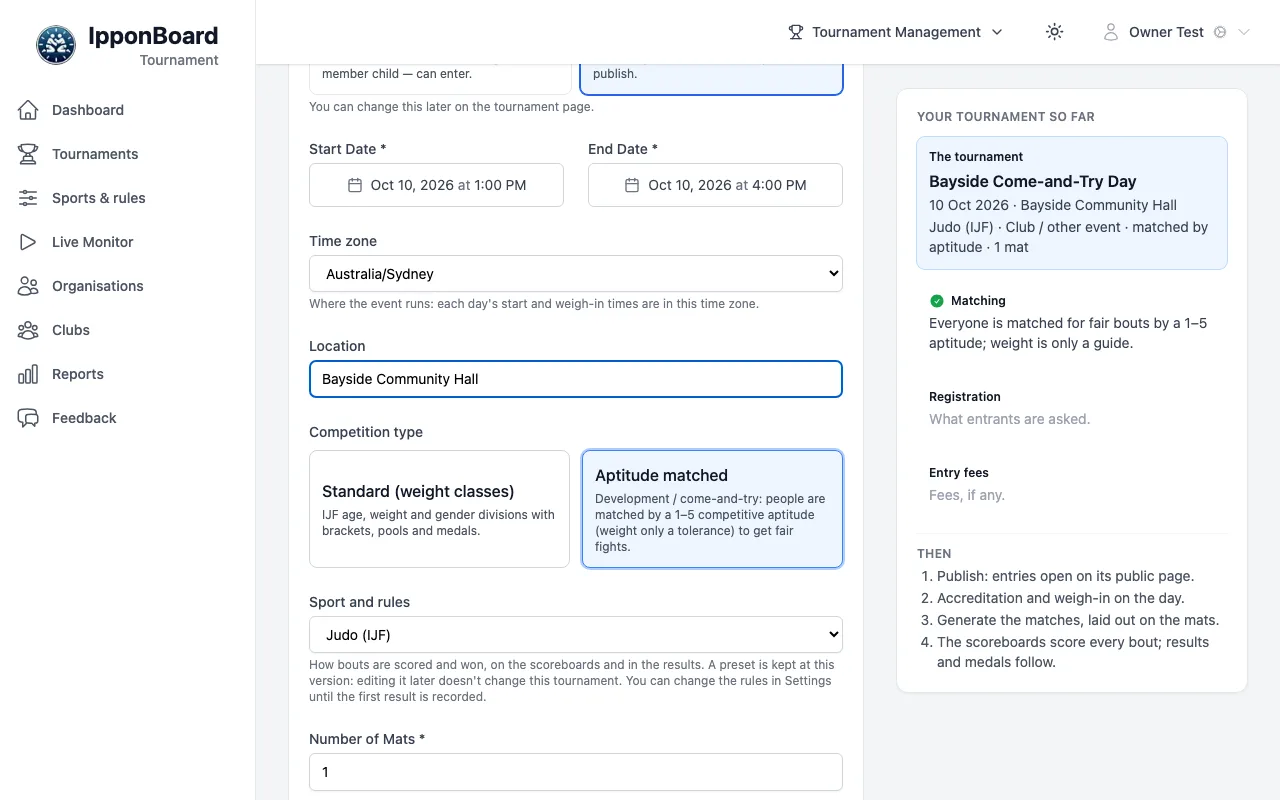
Task: Open the Time zone Australia/Sydney dropdown
Action: coord(576,273)
